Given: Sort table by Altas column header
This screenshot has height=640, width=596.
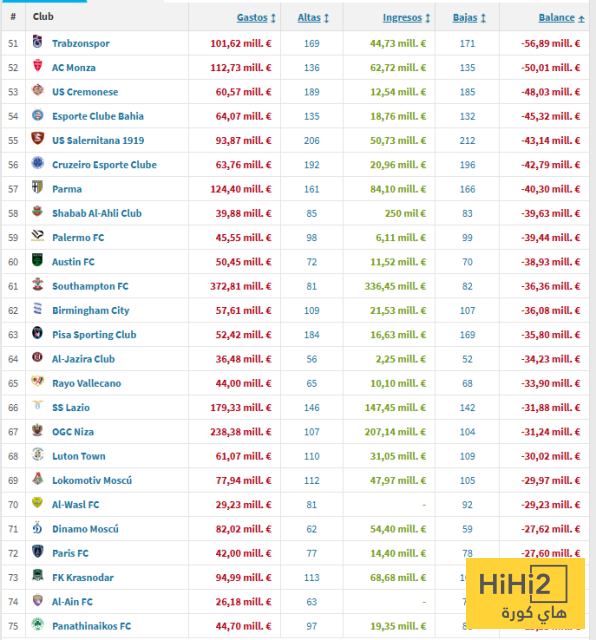Looking at the screenshot, I should 313,18.
